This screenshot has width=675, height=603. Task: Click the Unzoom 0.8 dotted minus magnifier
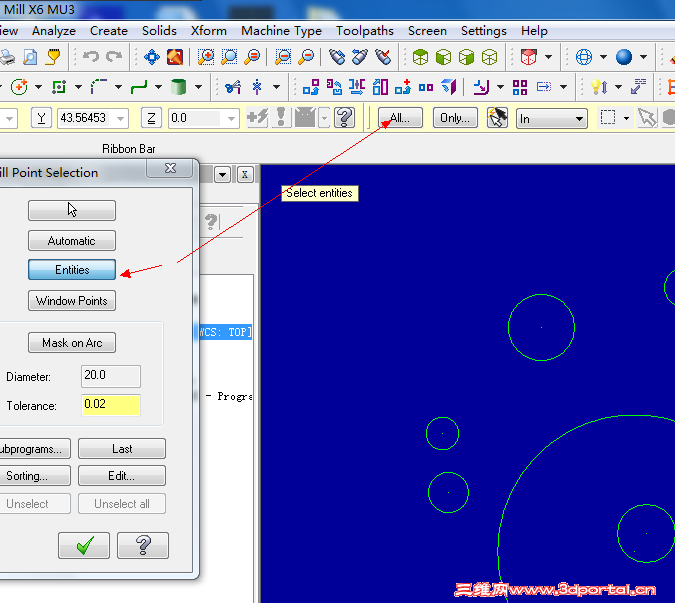283,57
